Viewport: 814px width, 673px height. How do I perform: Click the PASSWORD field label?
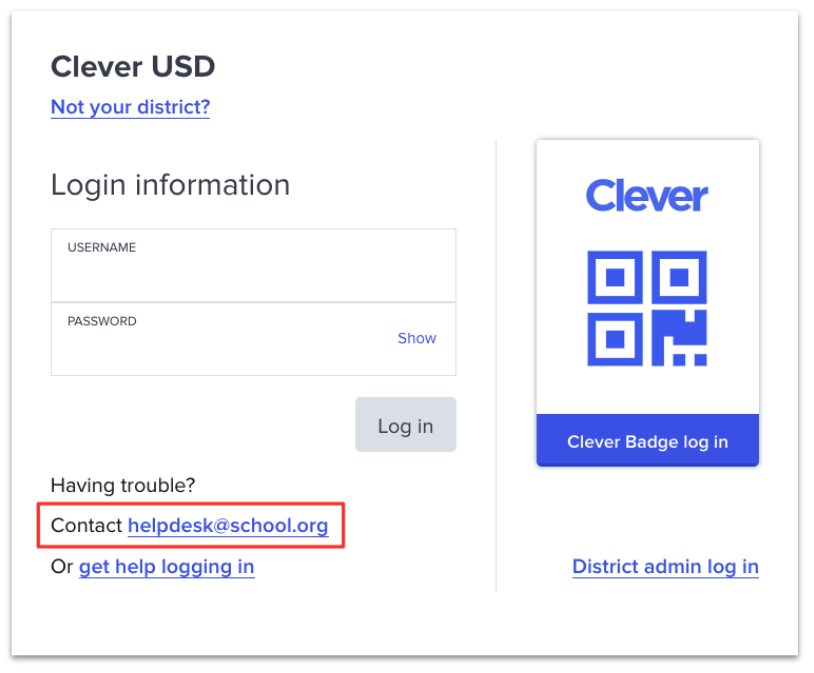pos(102,321)
